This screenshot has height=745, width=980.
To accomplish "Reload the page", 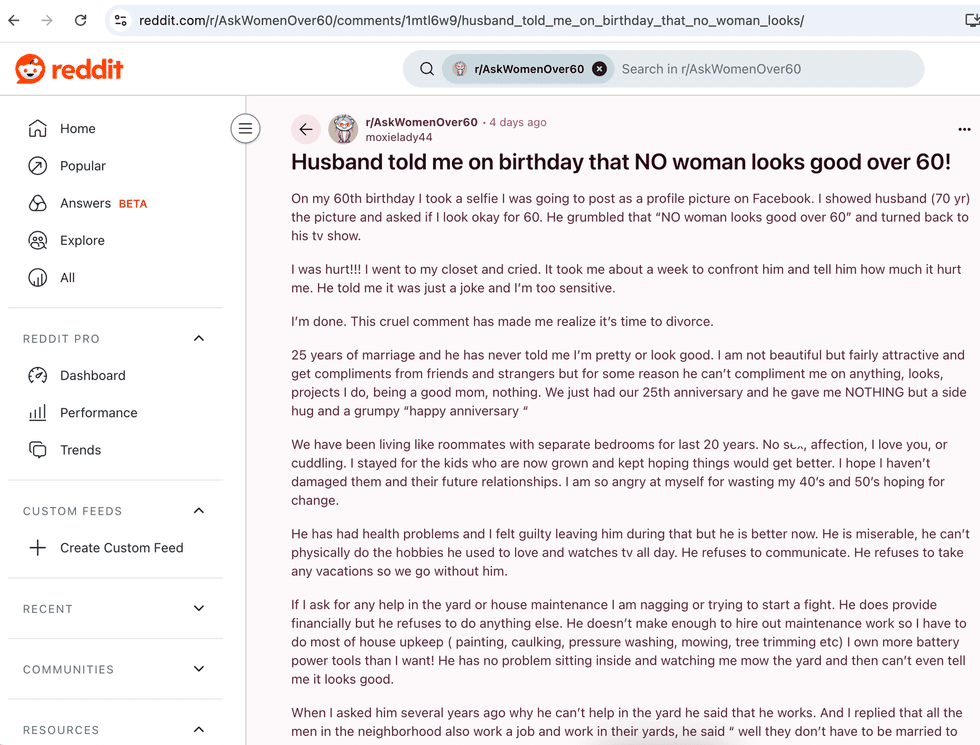I will coord(81,21).
